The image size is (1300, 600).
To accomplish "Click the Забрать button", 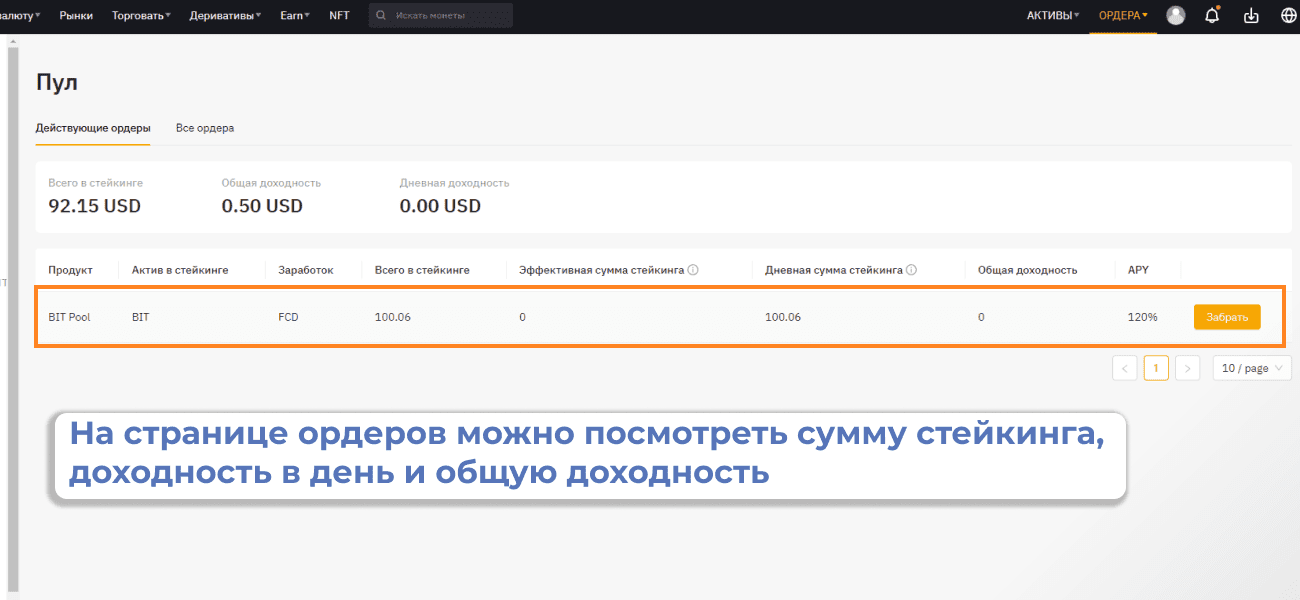I will tap(1227, 316).
